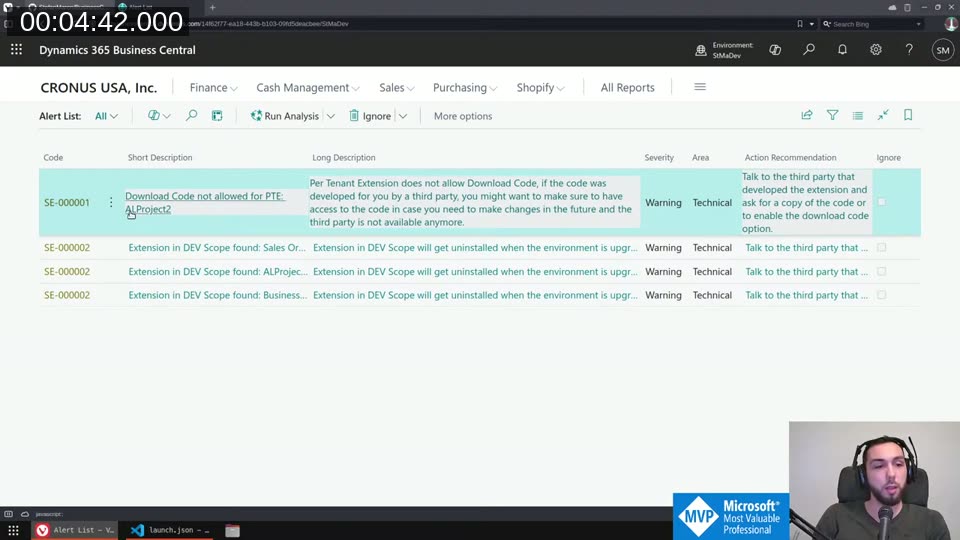Click the search magnifier in header
The image size is (960, 540).
pyautogui.click(x=809, y=50)
